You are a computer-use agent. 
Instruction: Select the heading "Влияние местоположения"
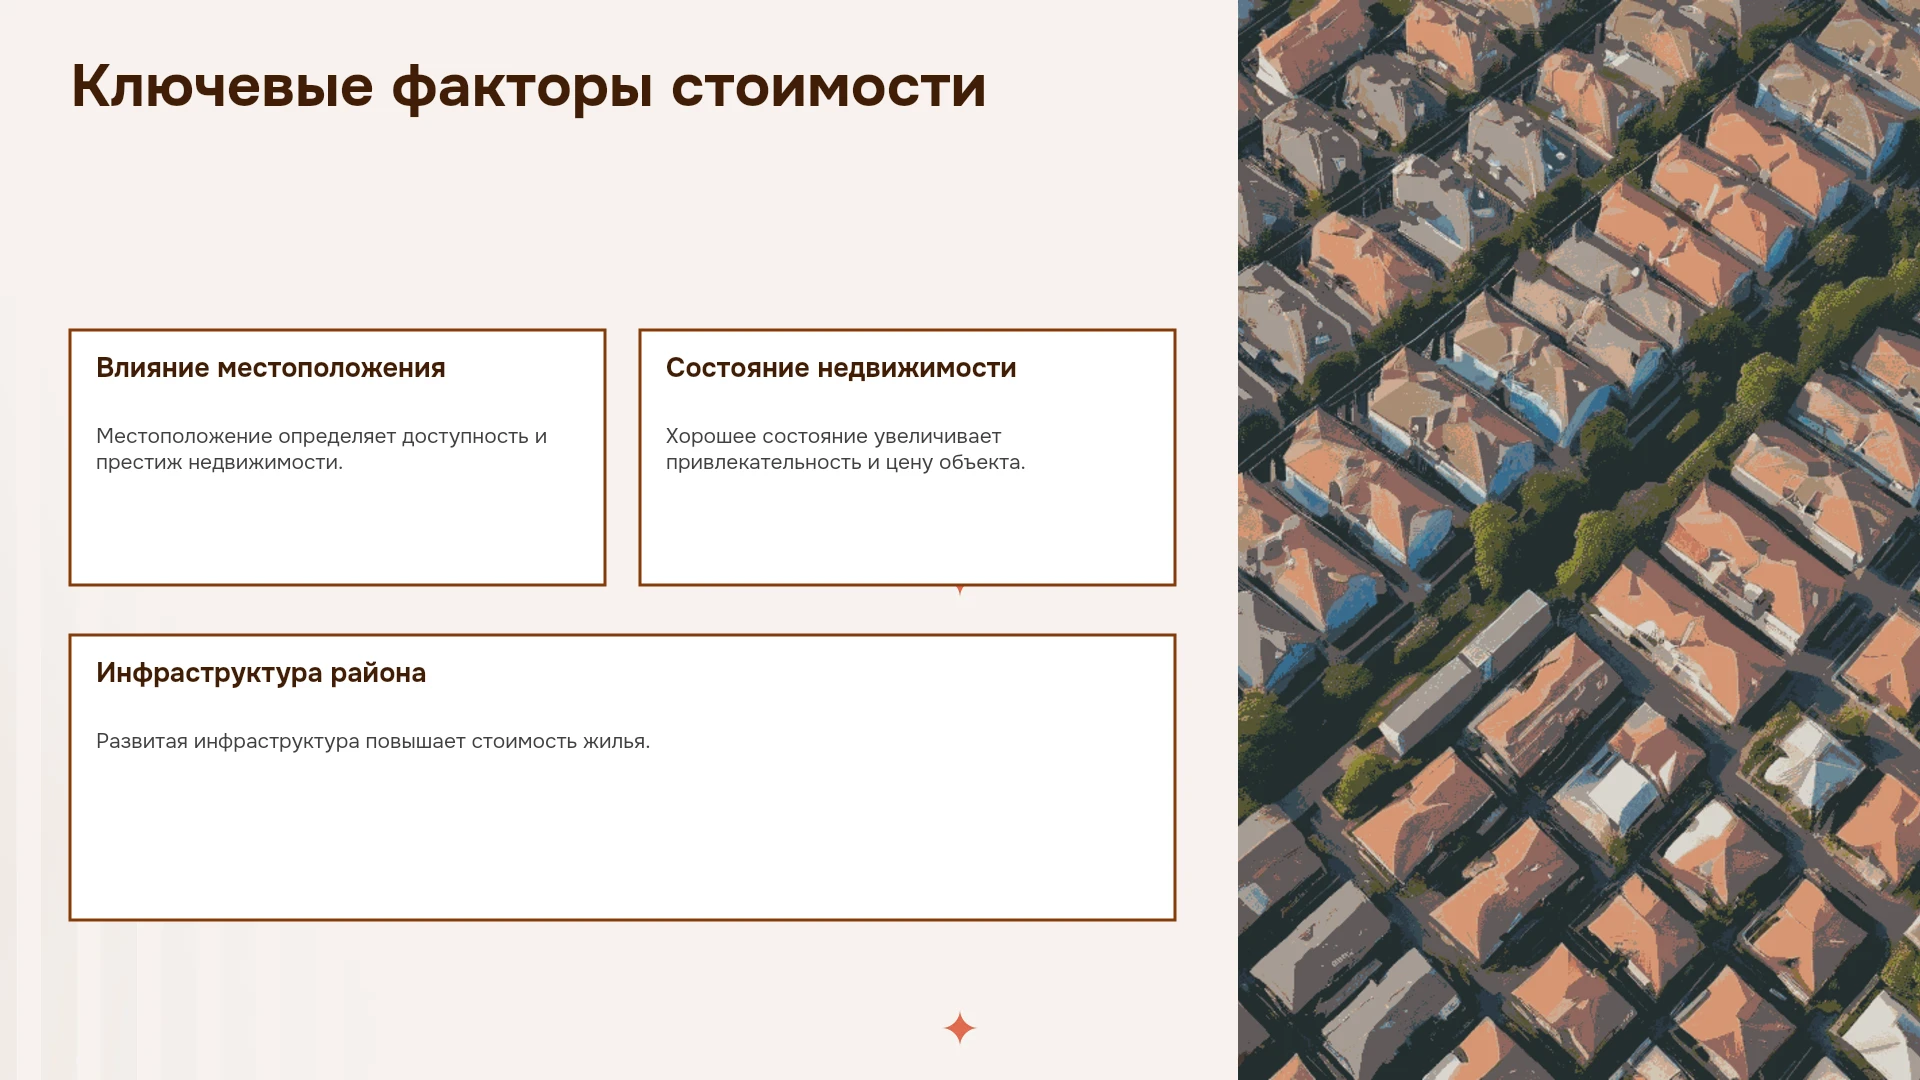click(271, 368)
